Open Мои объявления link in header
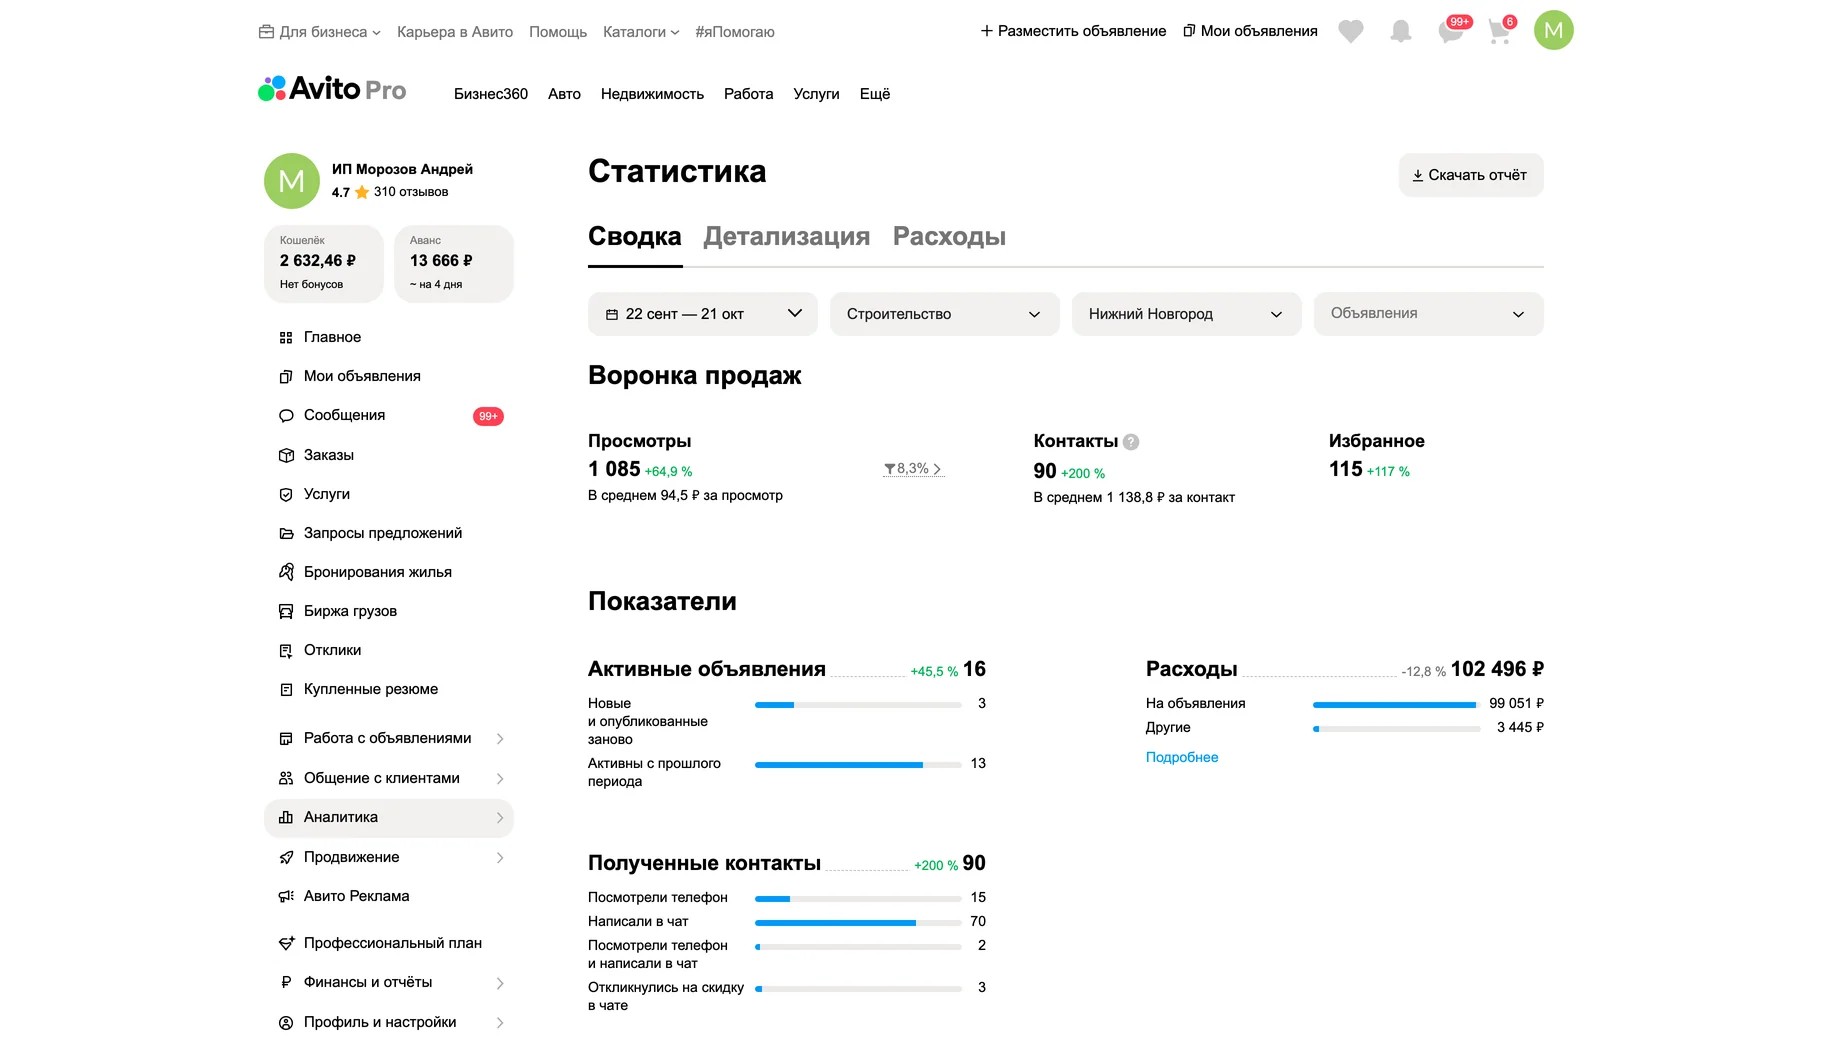Screen dimensions: 1832x1040 [x=1250, y=31]
